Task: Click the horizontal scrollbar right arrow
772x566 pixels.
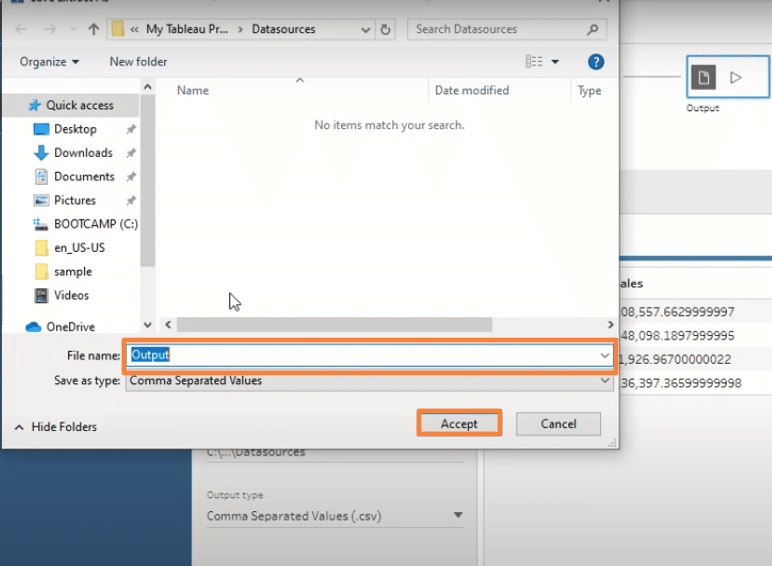Action: (x=611, y=324)
